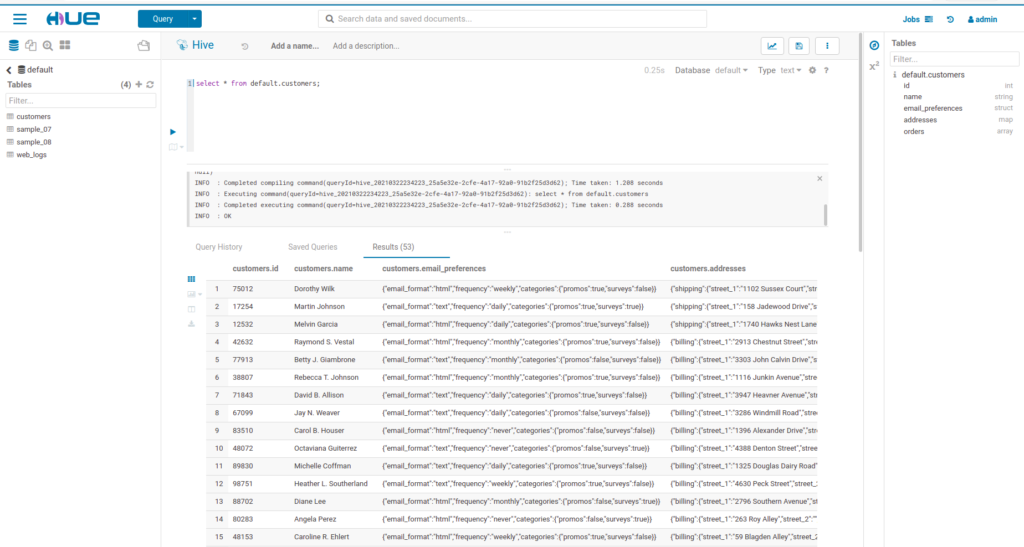This screenshot has width=1024, height=547.
Task: Click the main editor vertical scrollbar
Action: 860,142
